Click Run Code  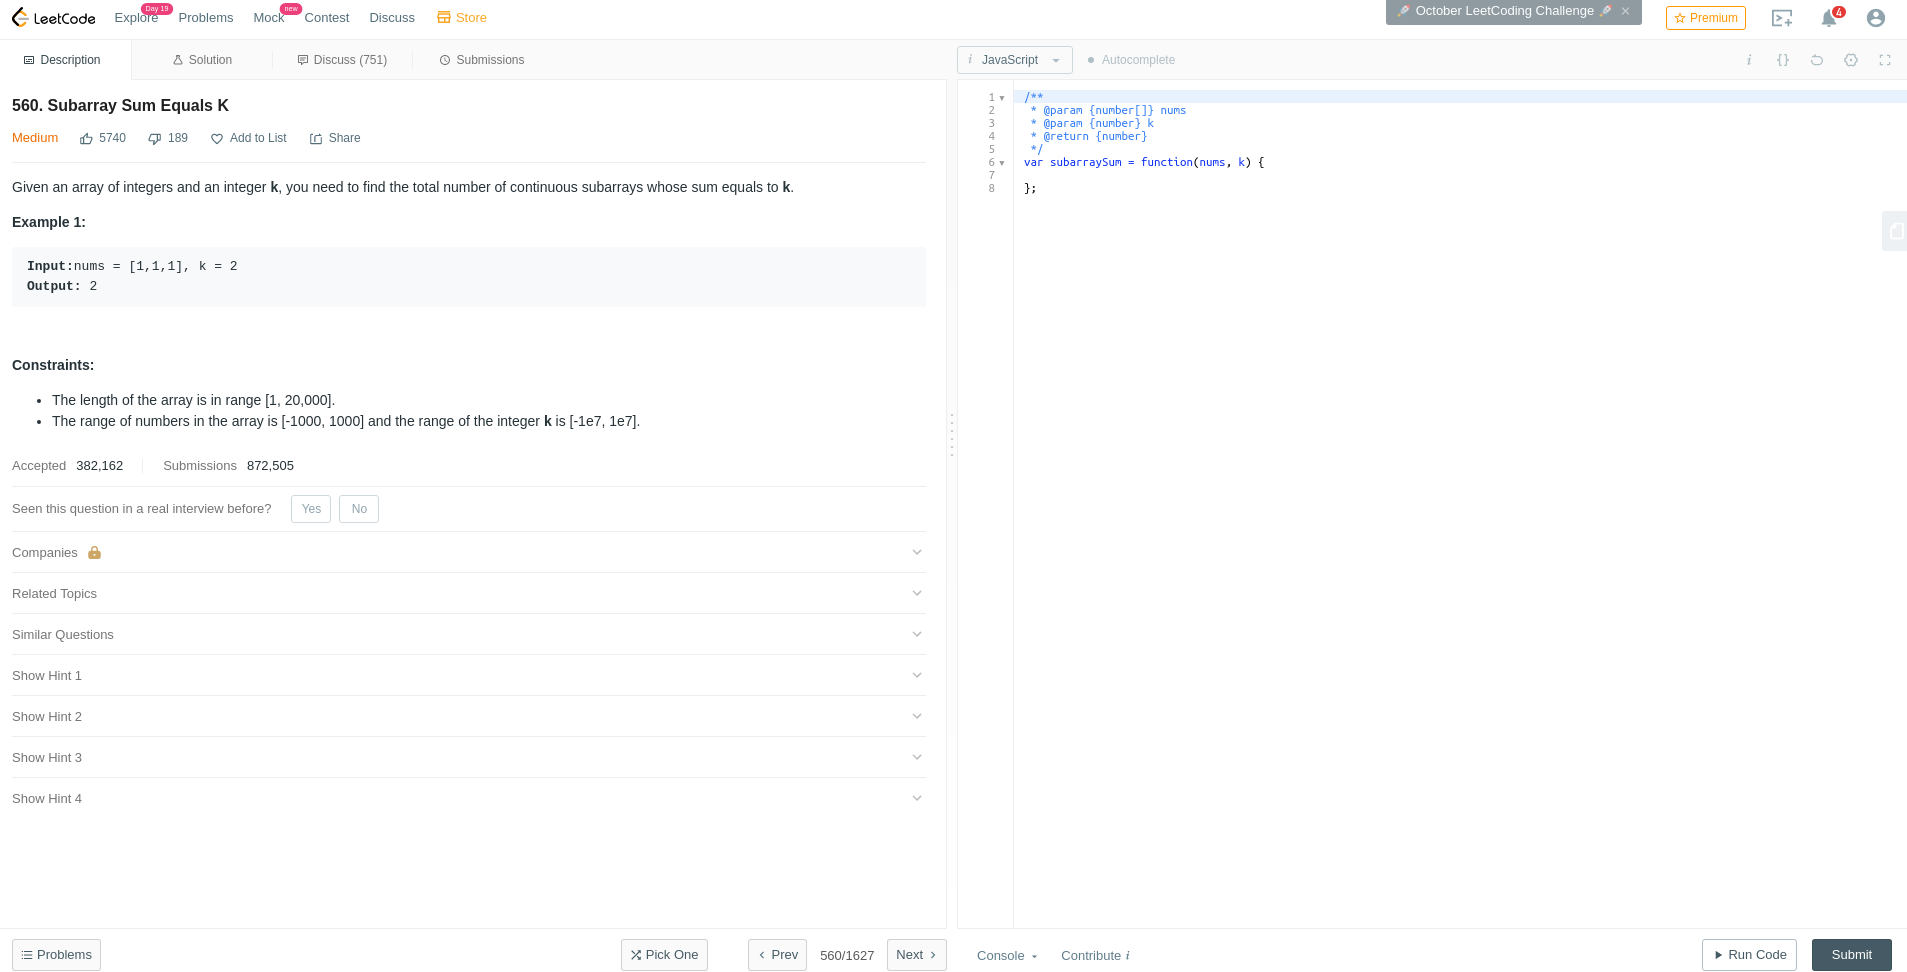(x=1749, y=955)
